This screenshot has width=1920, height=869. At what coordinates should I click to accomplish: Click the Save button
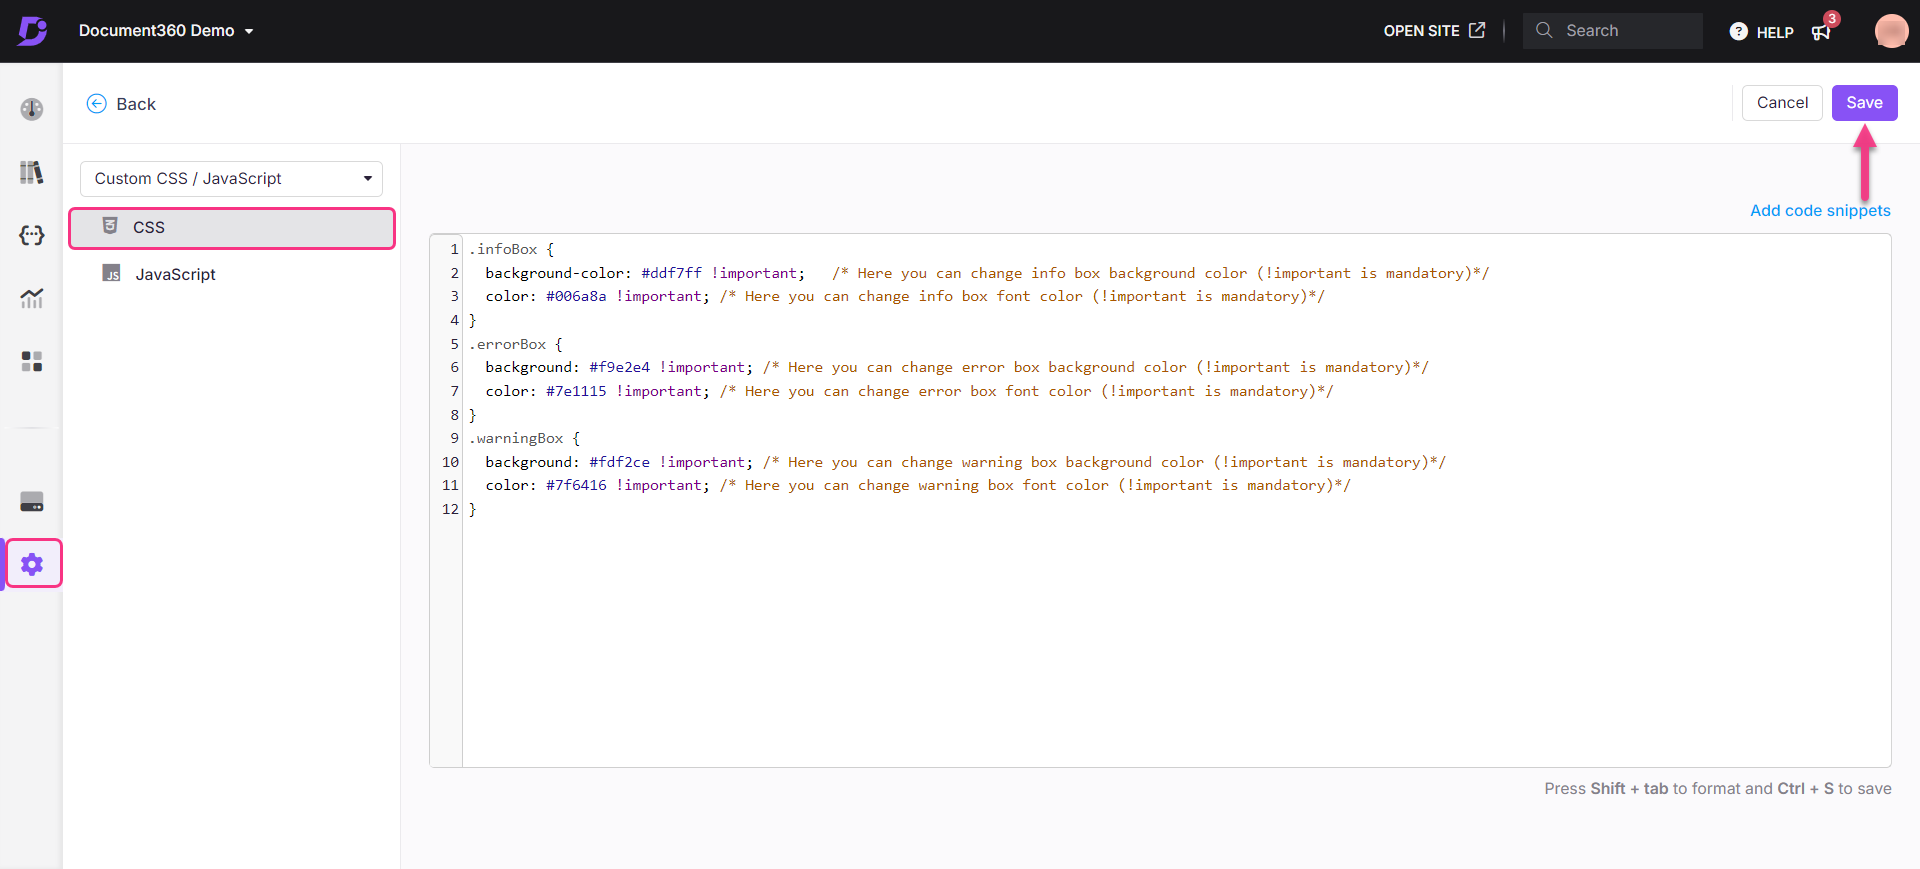point(1864,103)
